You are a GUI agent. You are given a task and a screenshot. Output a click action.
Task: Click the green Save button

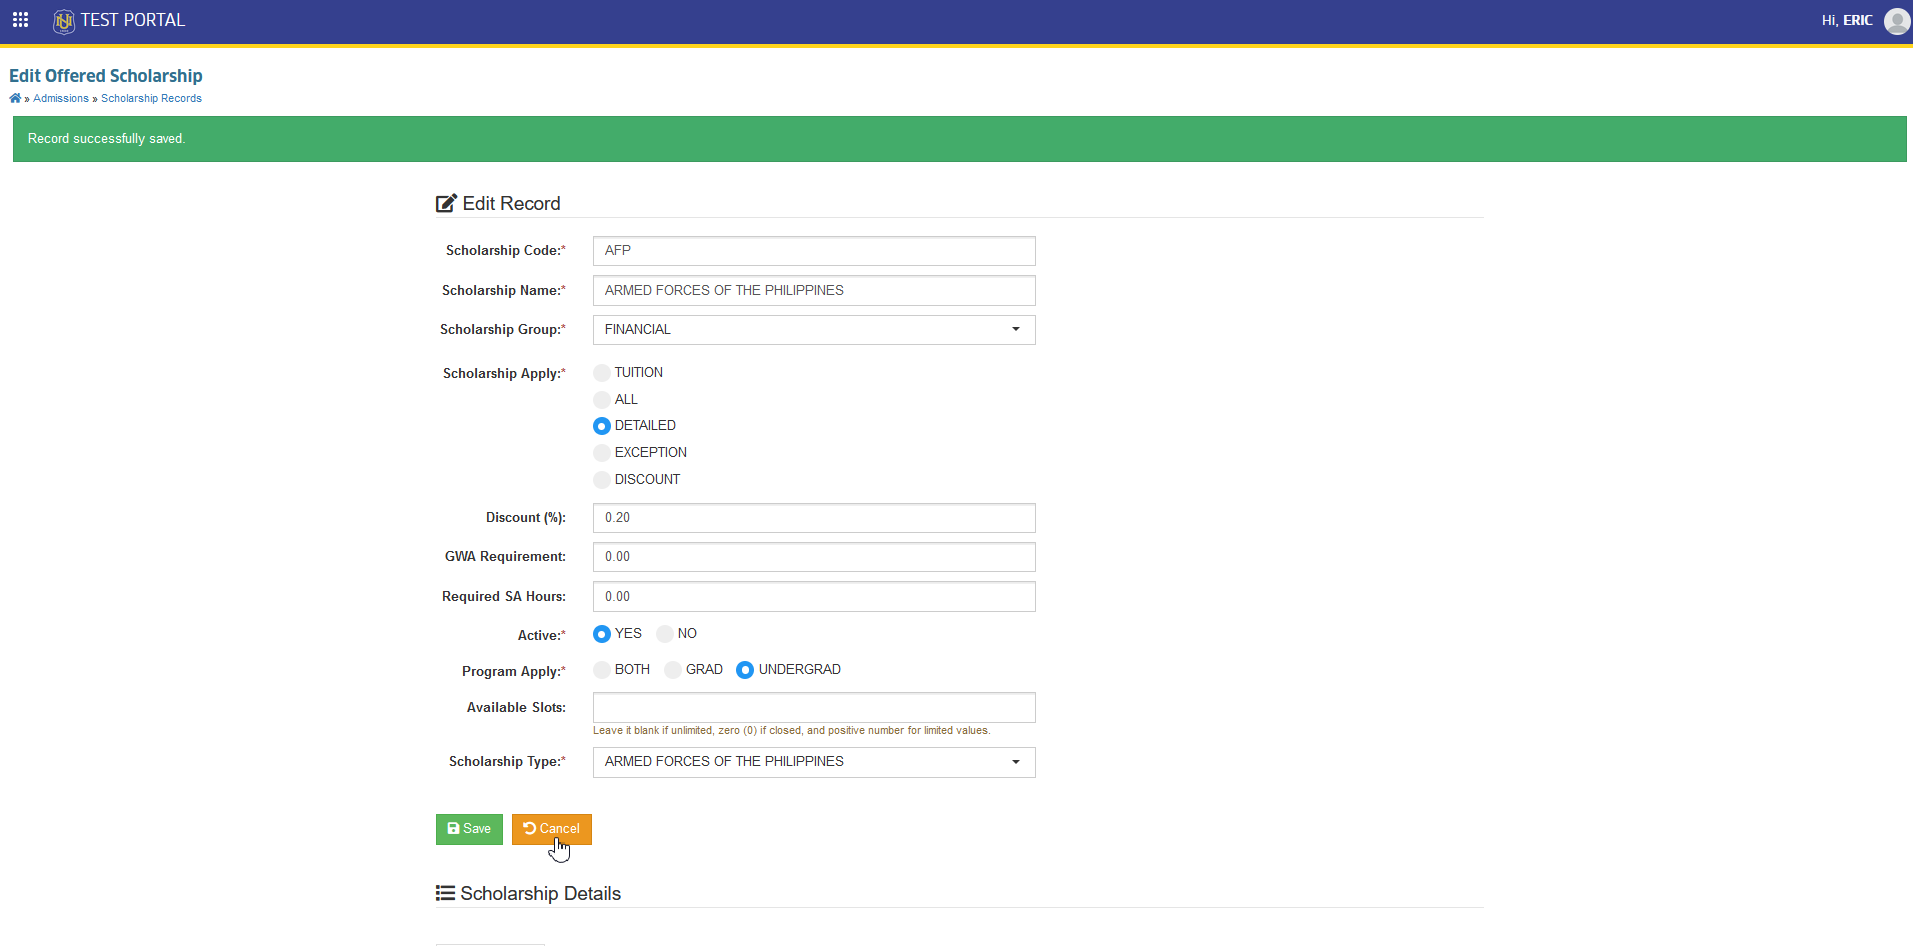(x=469, y=829)
